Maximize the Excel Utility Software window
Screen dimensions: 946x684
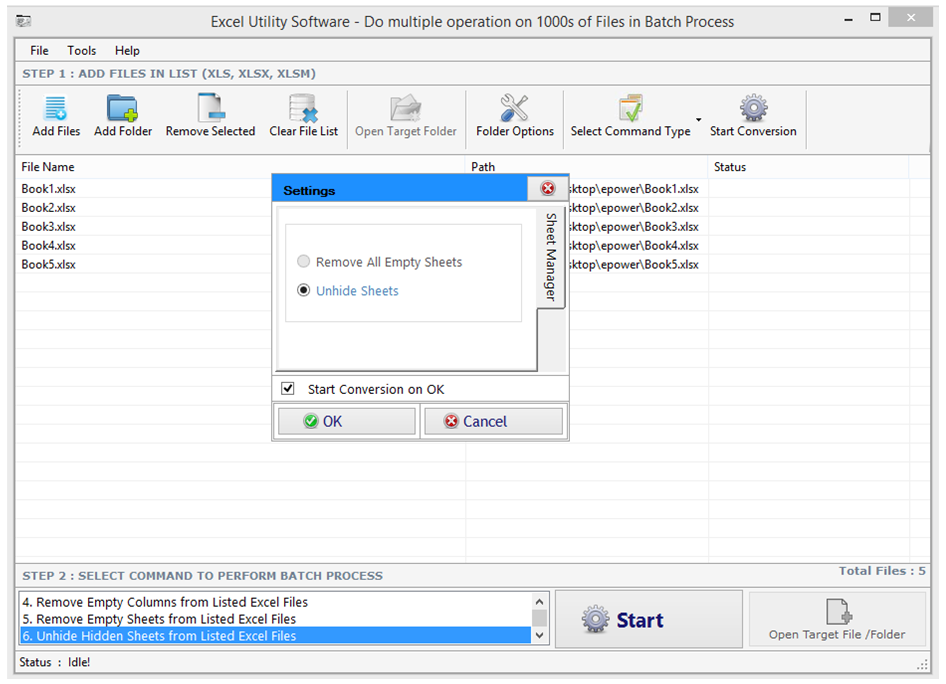tap(875, 17)
